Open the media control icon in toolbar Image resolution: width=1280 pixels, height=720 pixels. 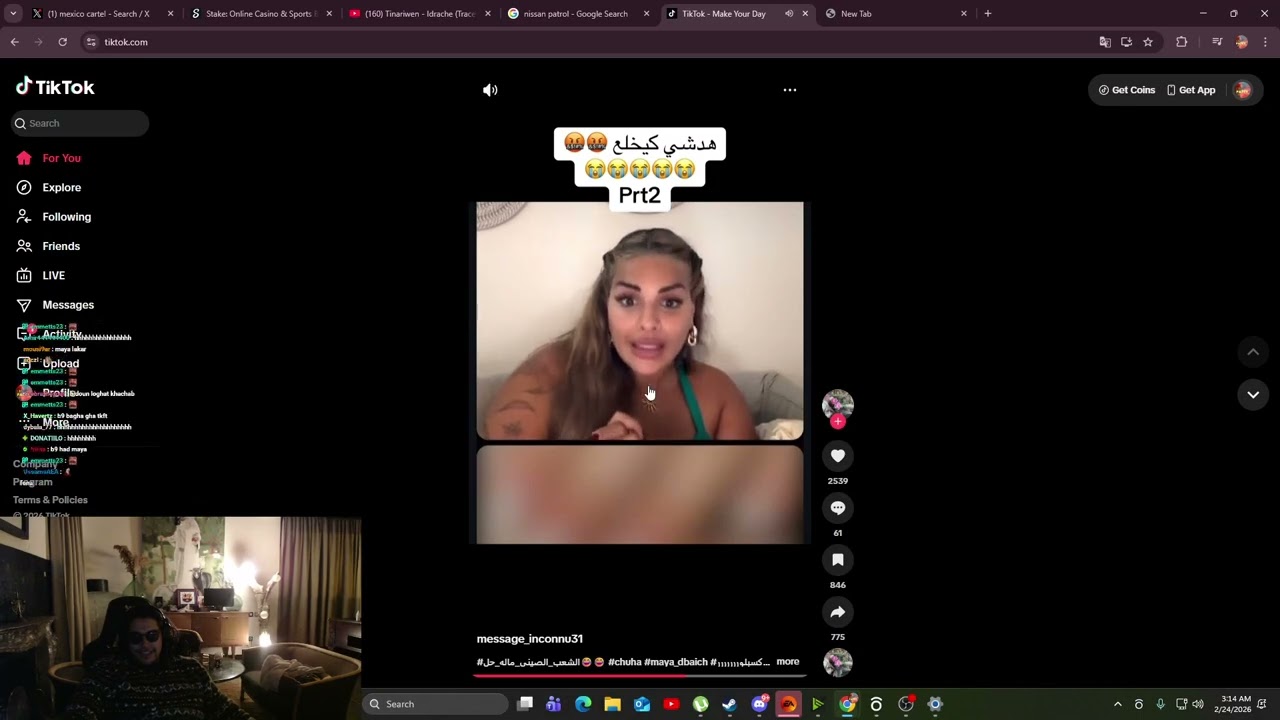[1217, 42]
